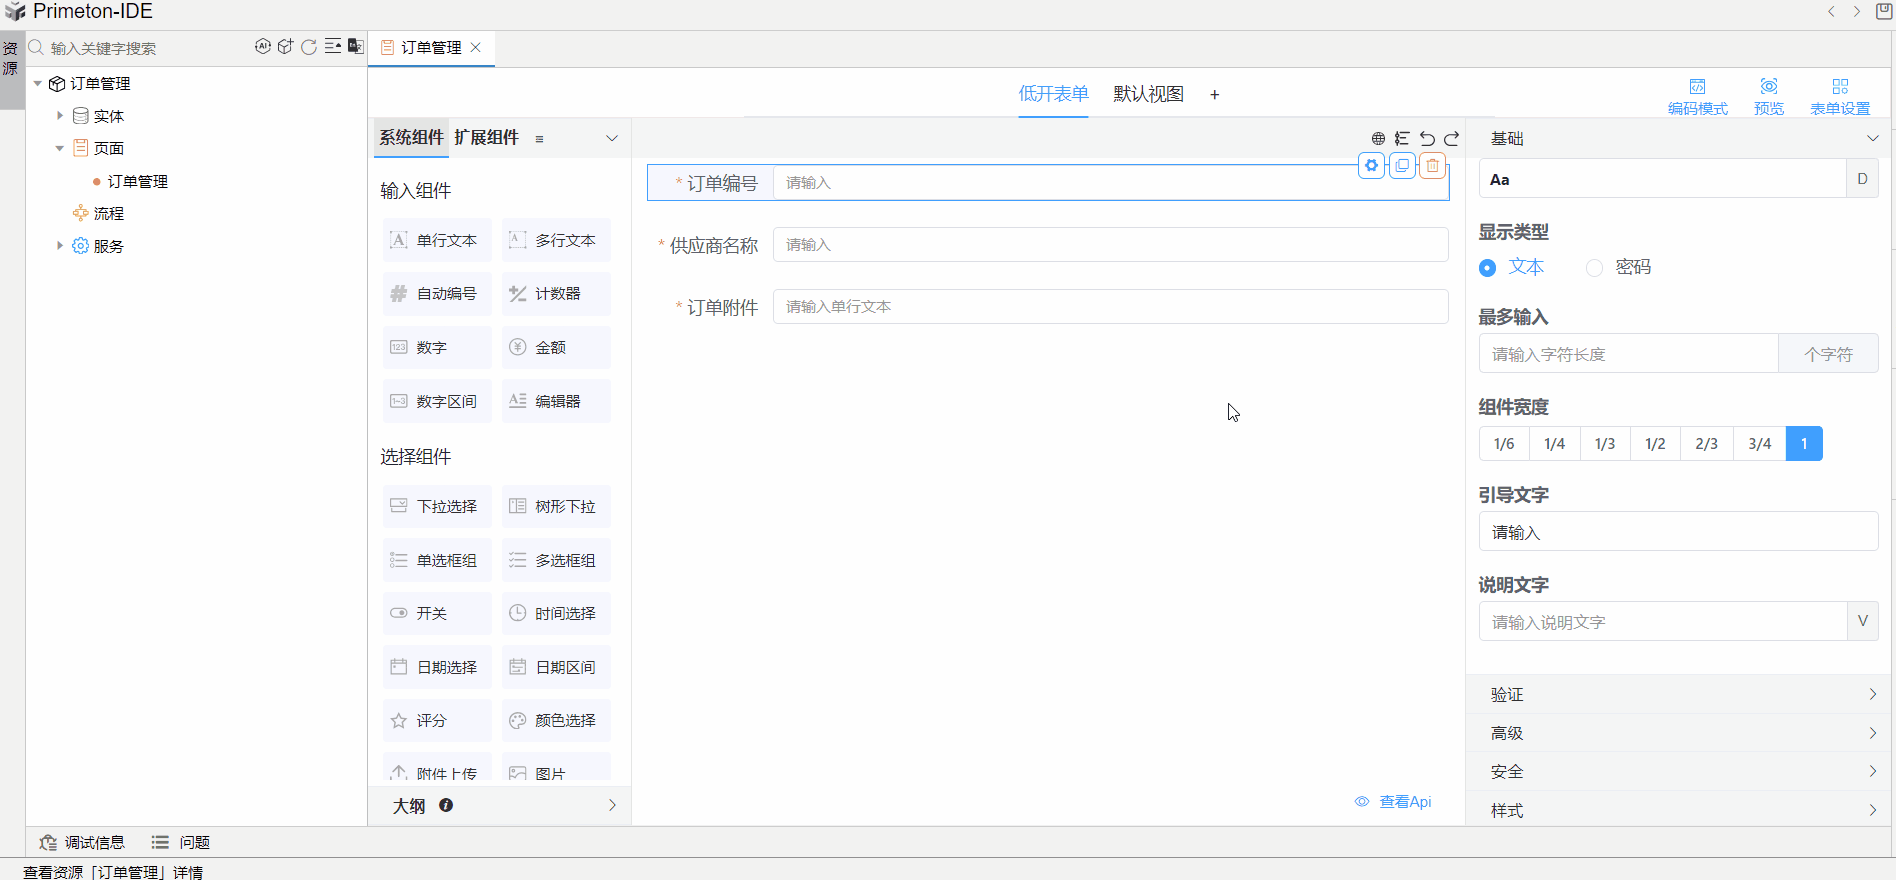
Task: Switch to the 默认视图 tab
Action: (1148, 94)
